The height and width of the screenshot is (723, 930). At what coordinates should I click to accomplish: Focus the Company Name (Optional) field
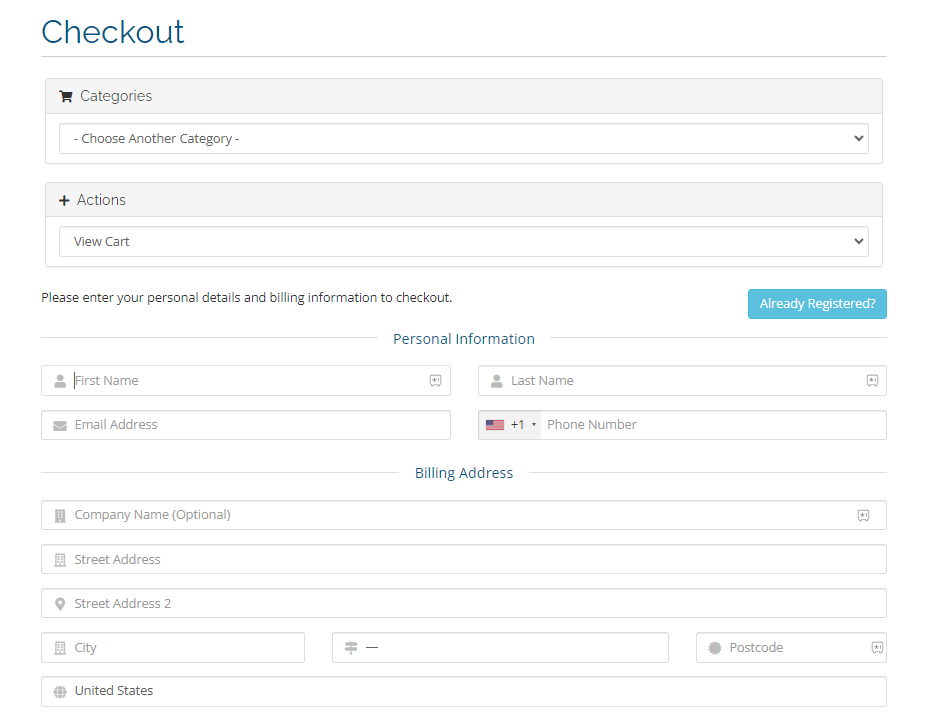(x=464, y=515)
